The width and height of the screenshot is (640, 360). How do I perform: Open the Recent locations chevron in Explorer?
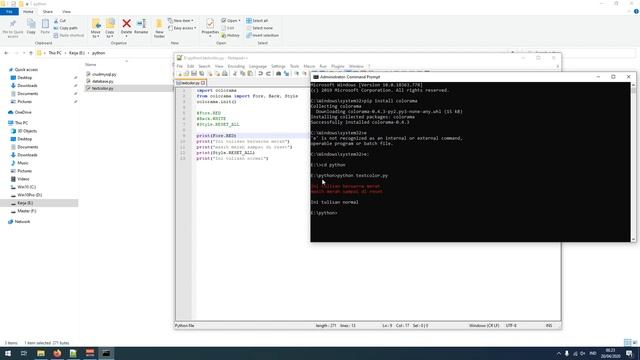point(24,53)
